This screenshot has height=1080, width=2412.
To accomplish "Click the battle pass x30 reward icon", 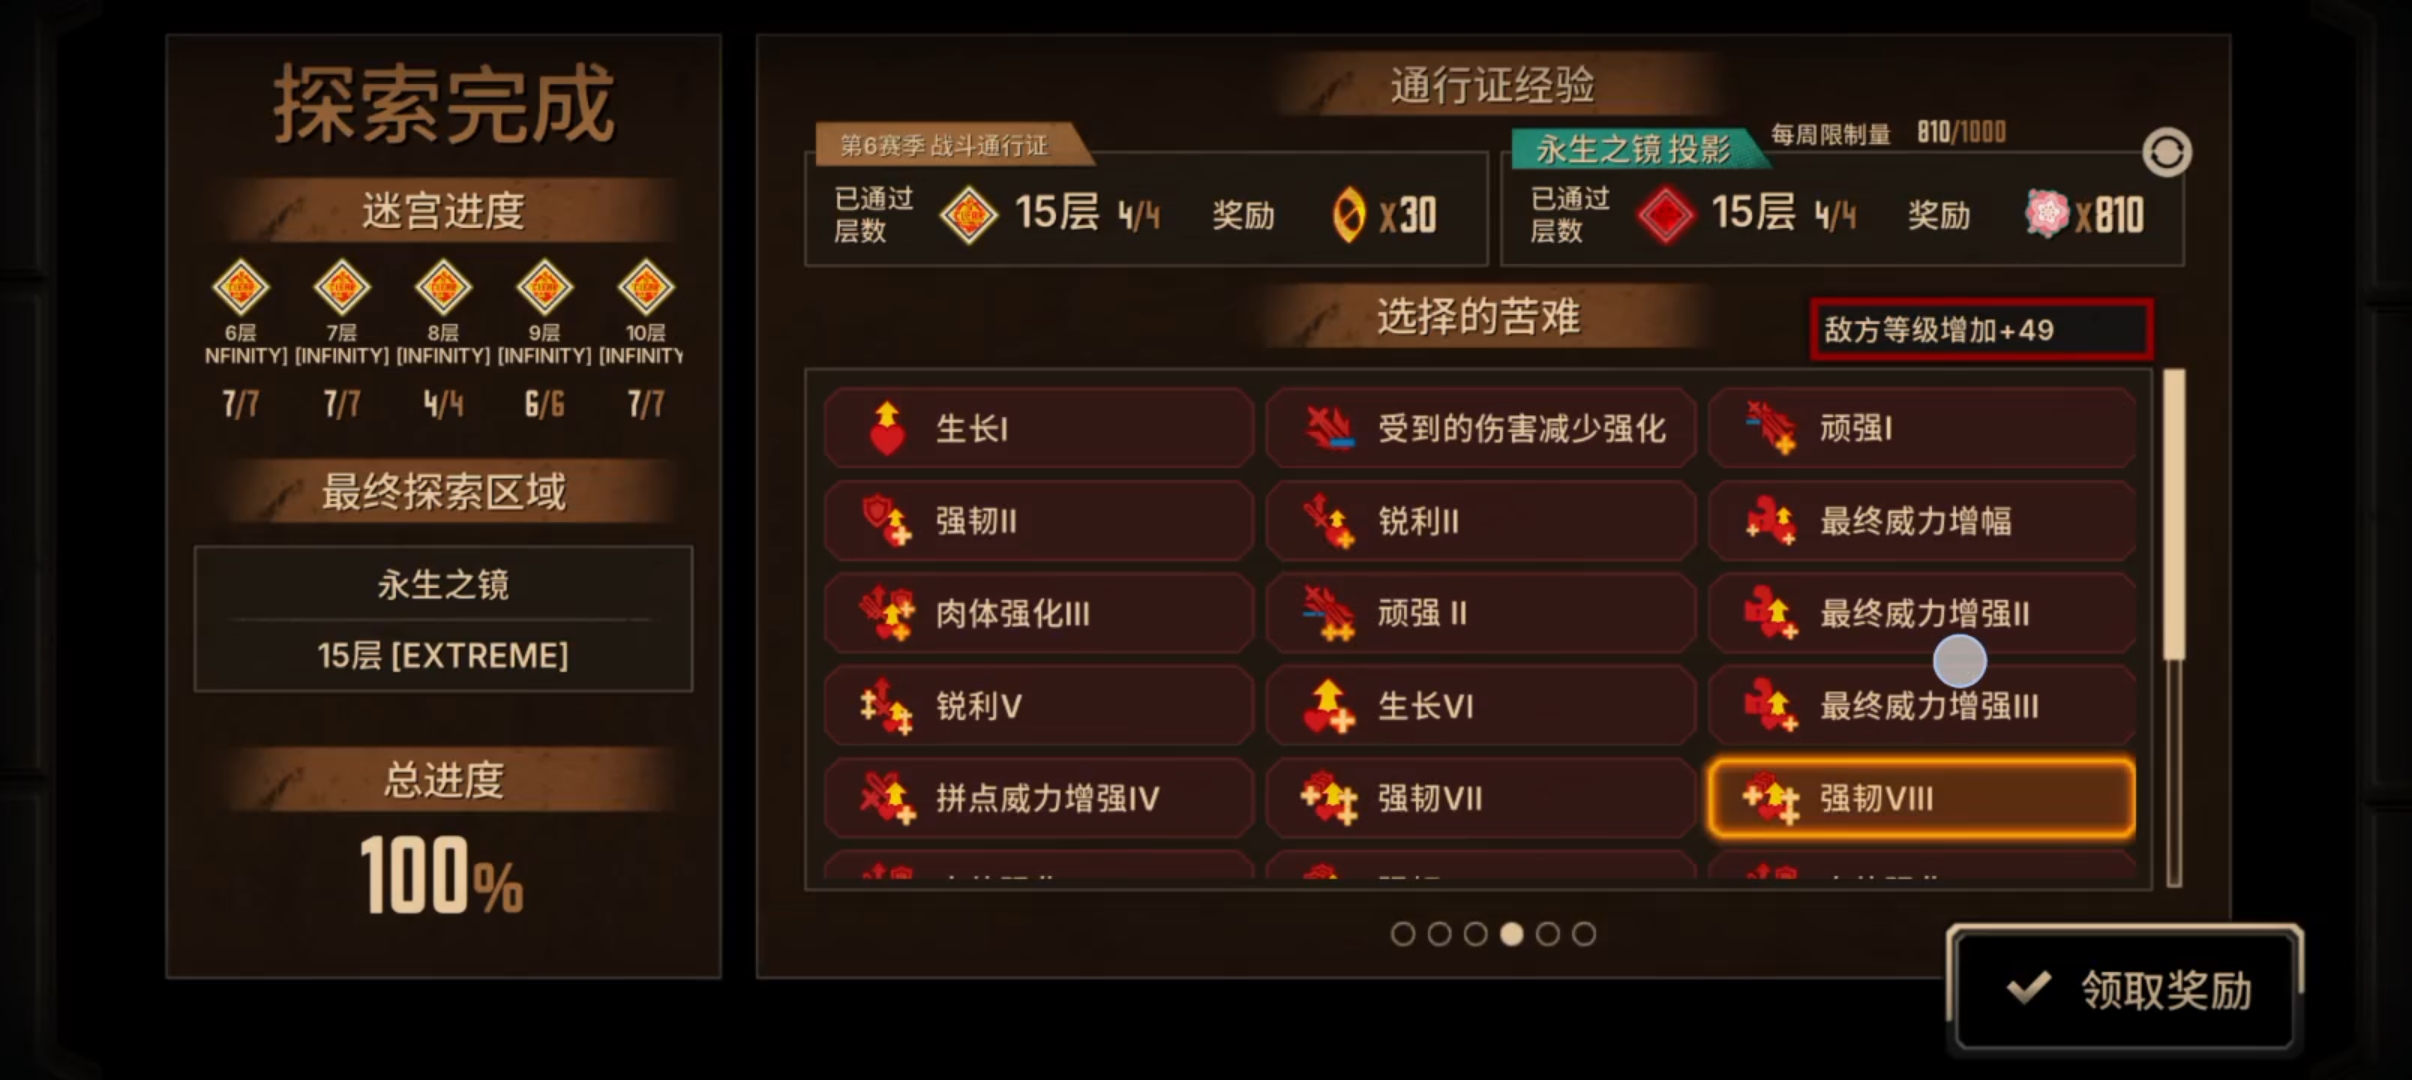I will pyautogui.click(x=1348, y=214).
